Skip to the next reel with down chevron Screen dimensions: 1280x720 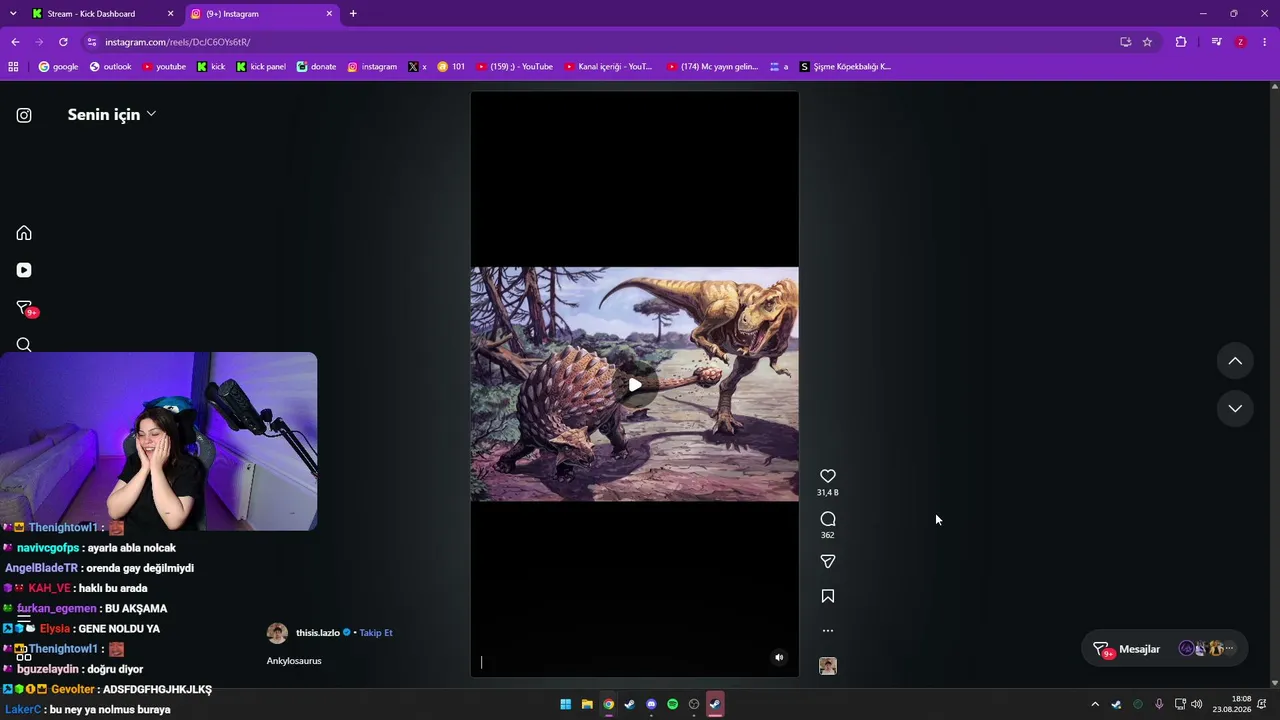tap(1235, 408)
